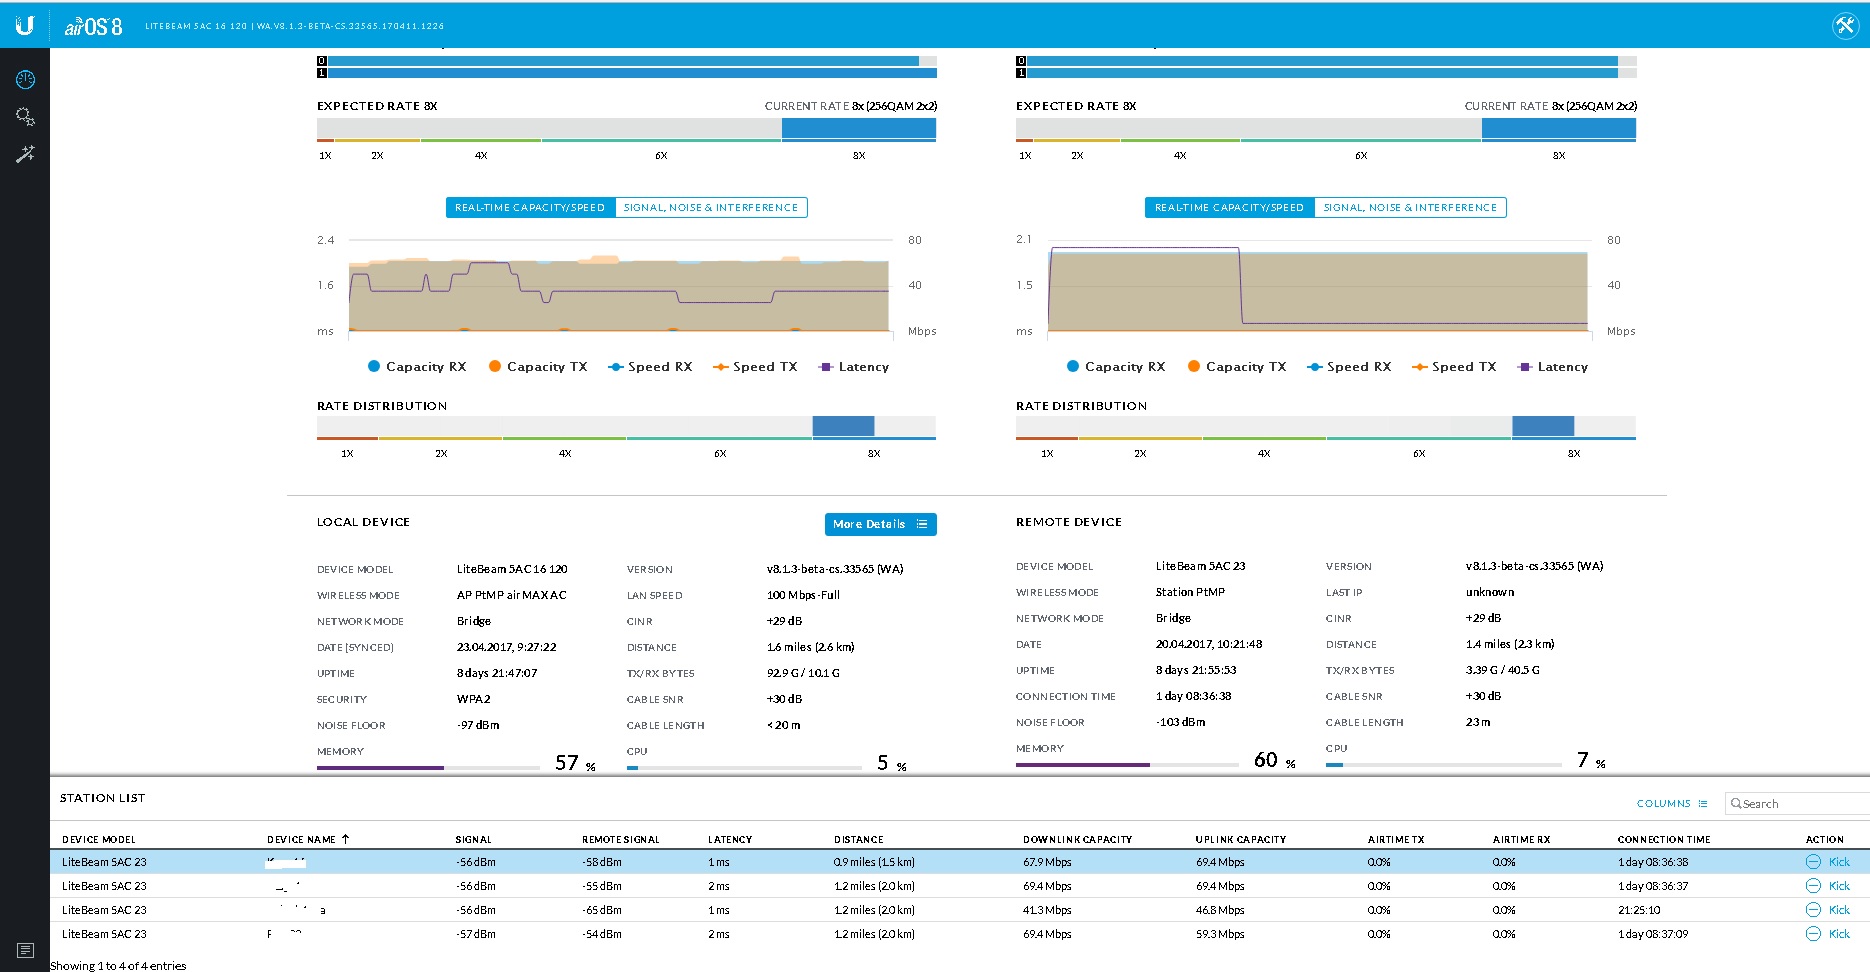
Task: Click the log list icon at sidebar bottom
Action: (x=25, y=950)
